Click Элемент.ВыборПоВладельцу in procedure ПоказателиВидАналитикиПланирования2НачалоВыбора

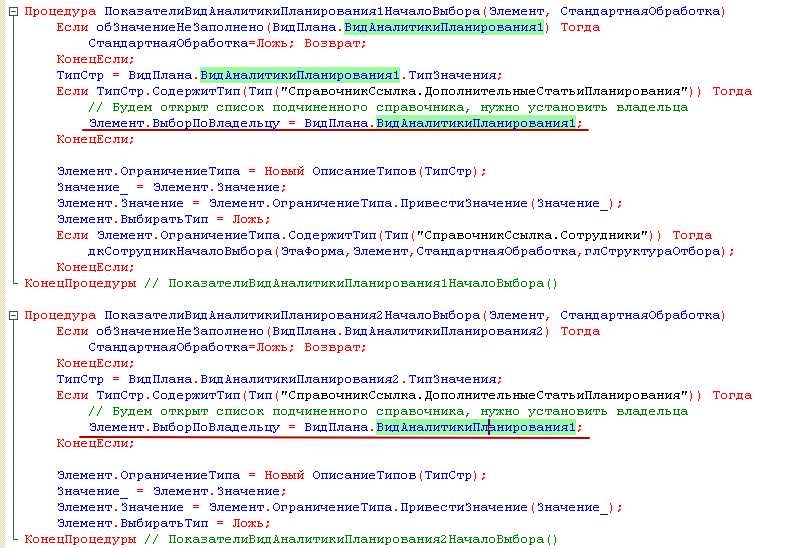tap(184, 427)
